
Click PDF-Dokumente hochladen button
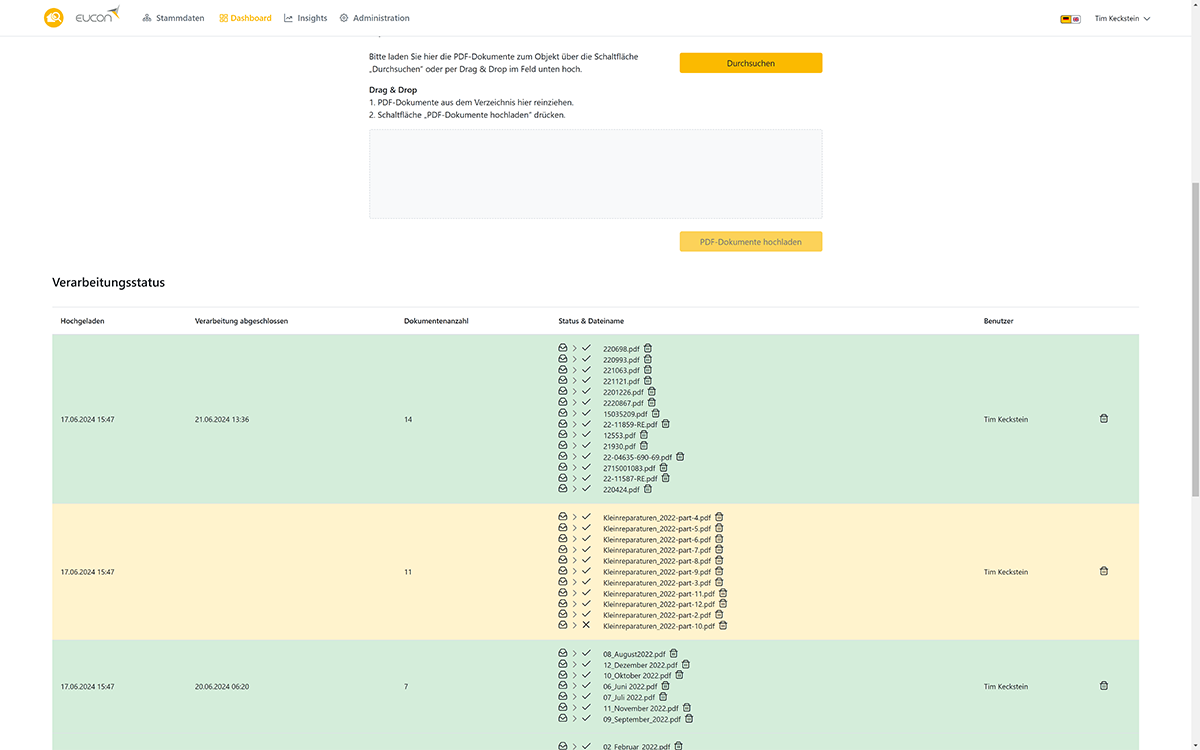(750, 242)
